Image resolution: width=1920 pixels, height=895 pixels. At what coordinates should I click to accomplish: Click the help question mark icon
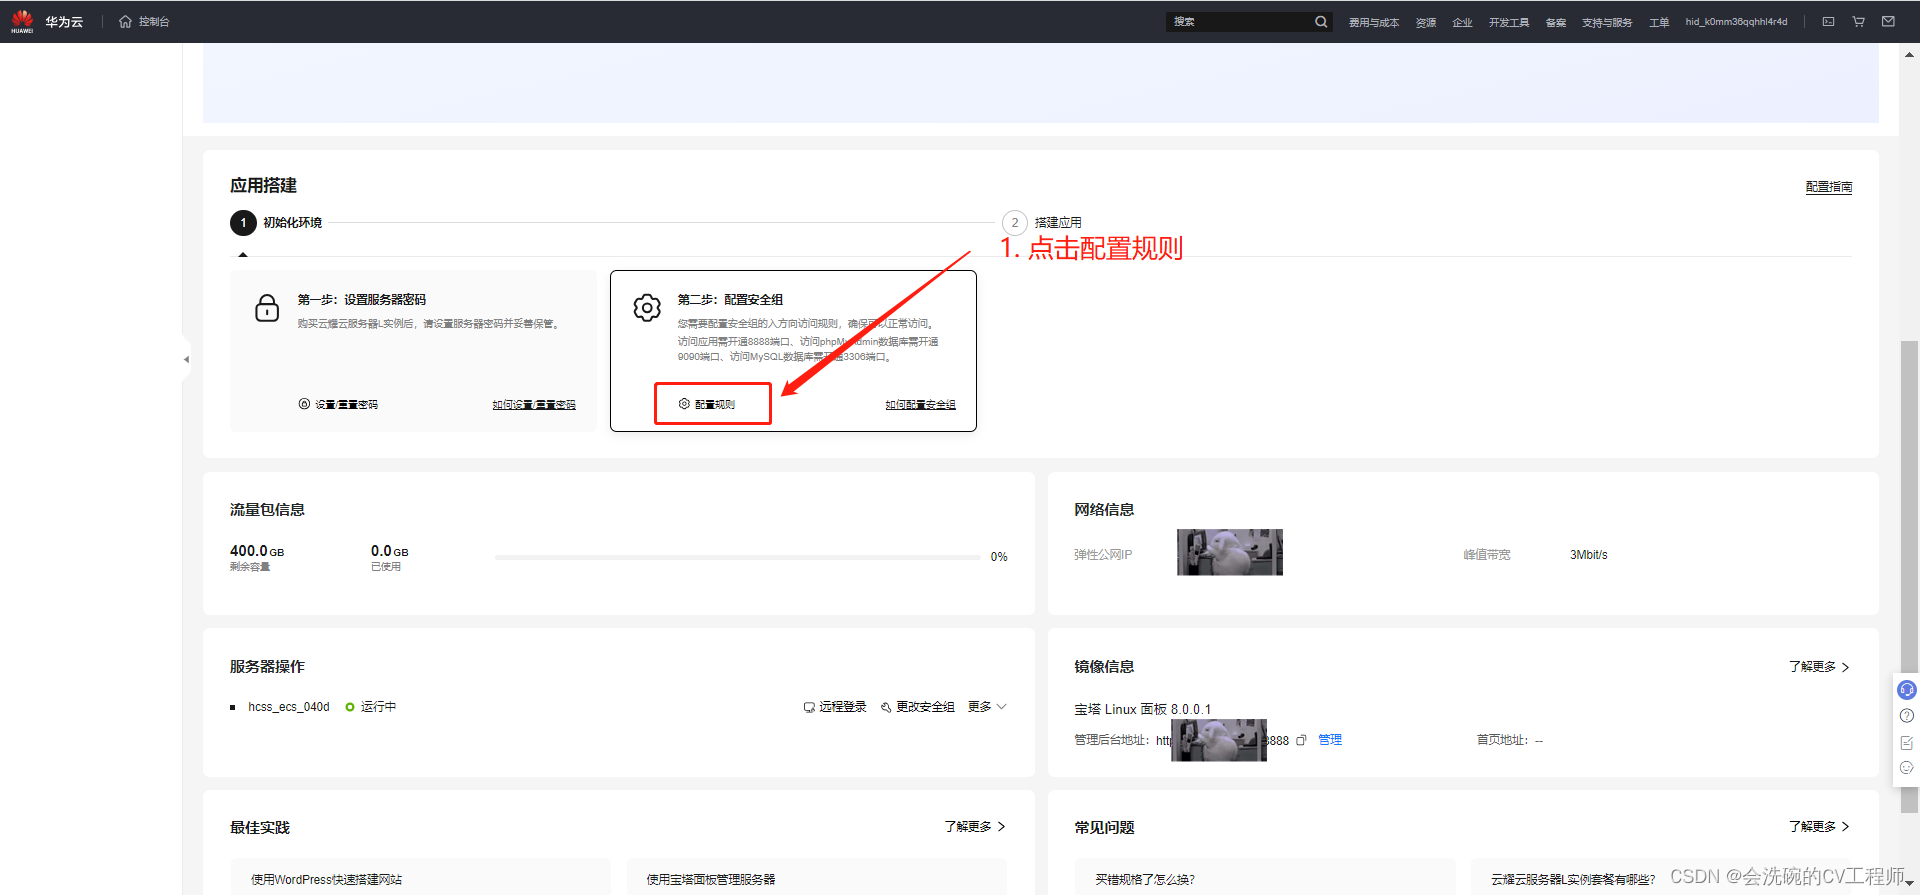1907,716
